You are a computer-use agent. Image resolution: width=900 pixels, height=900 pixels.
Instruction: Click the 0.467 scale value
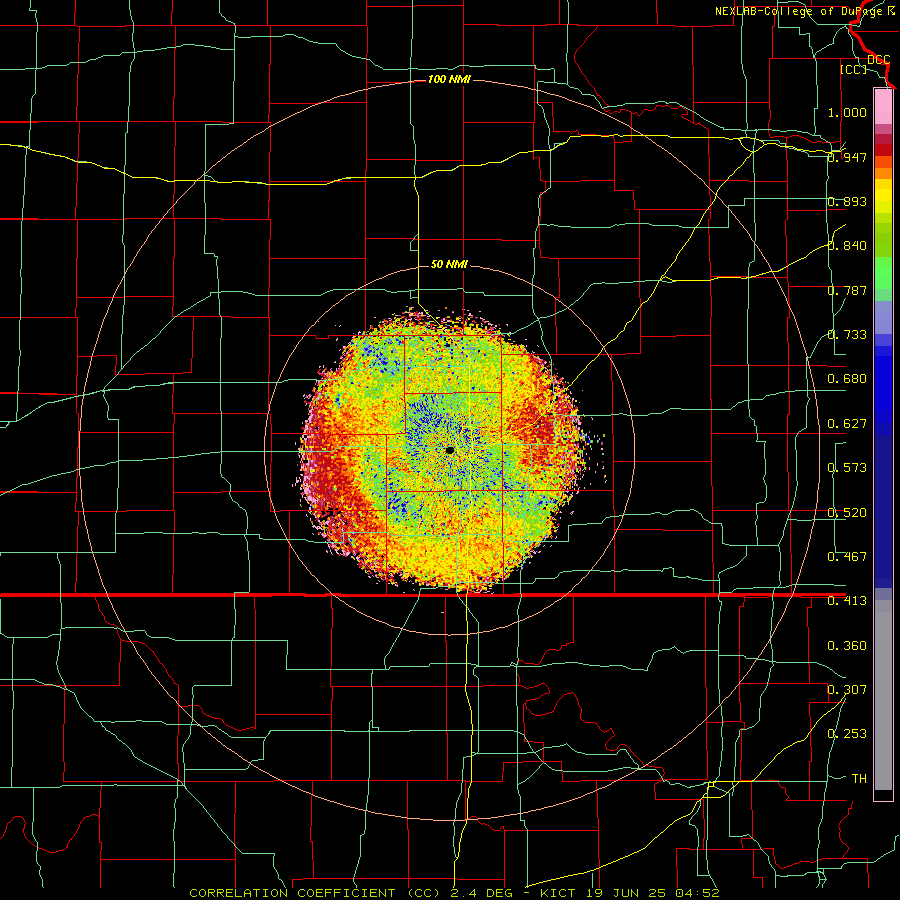pos(847,557)
